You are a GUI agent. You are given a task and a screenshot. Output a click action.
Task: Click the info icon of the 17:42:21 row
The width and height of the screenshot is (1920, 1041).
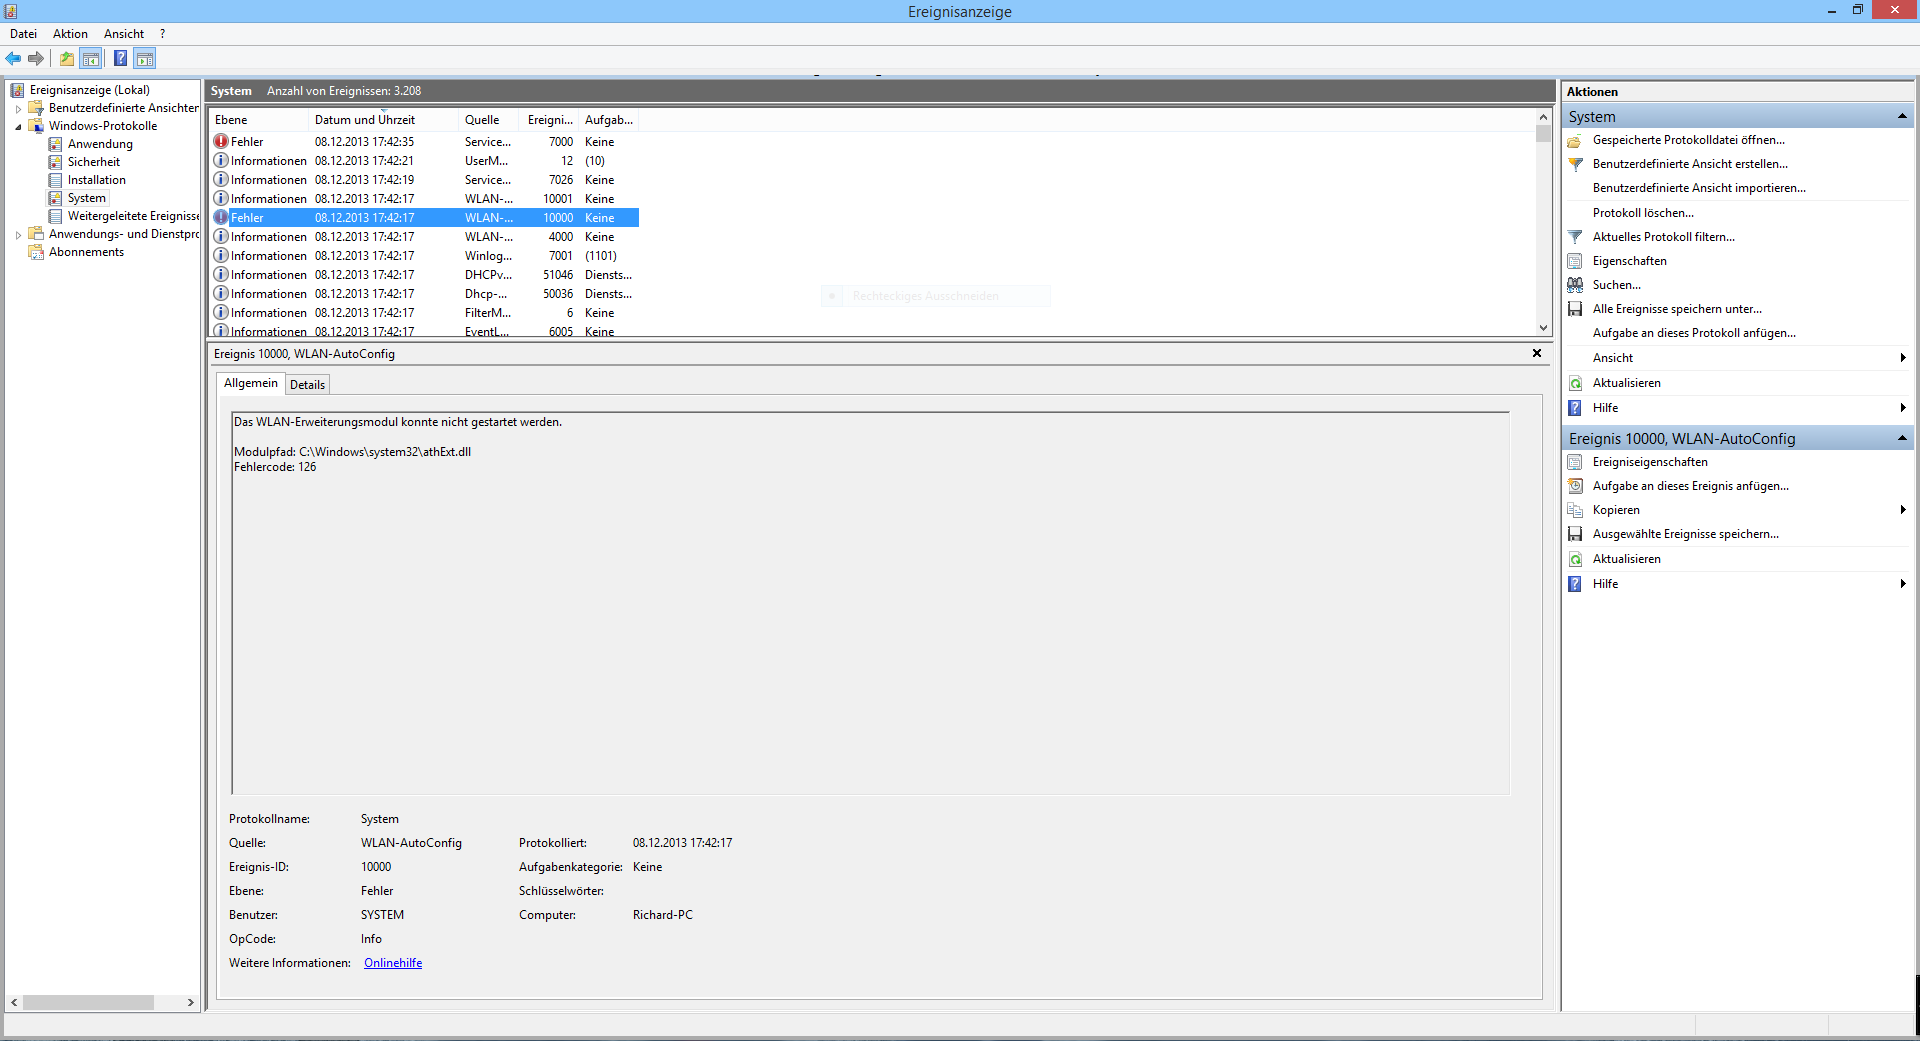click(x=221, y=161)
